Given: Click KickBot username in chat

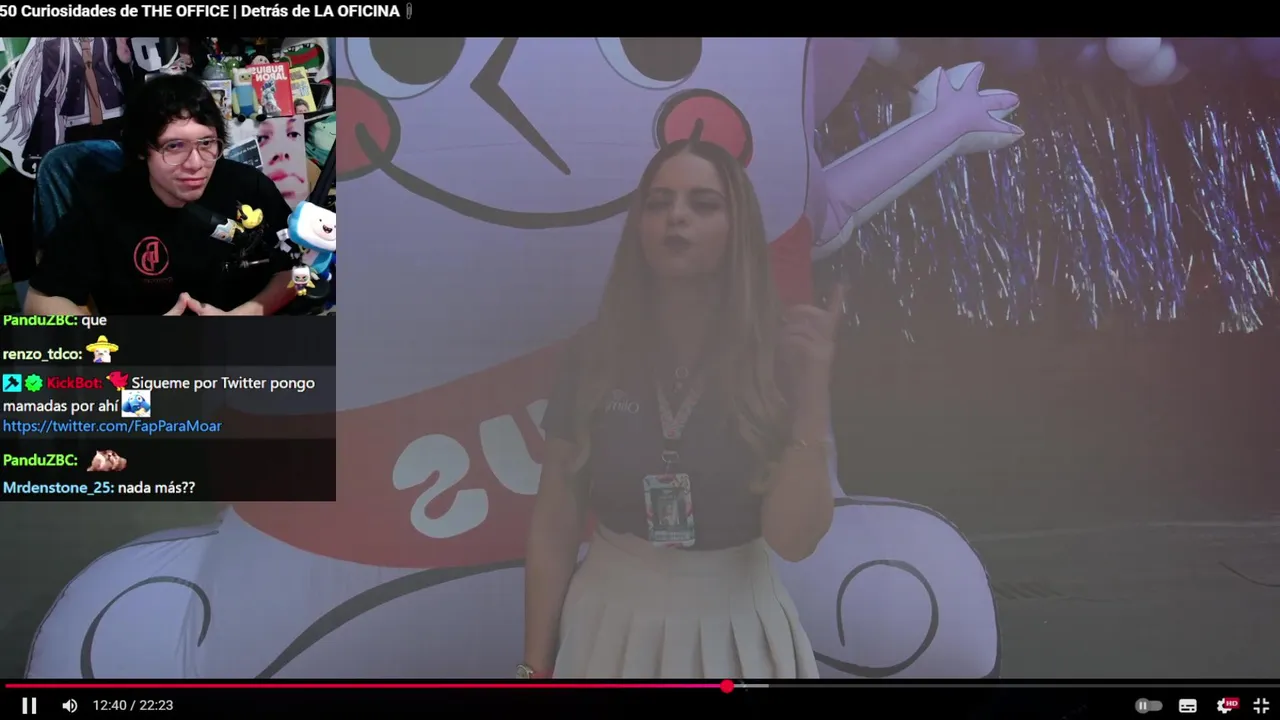Looking at the screenshot, I should coord(74,383).
